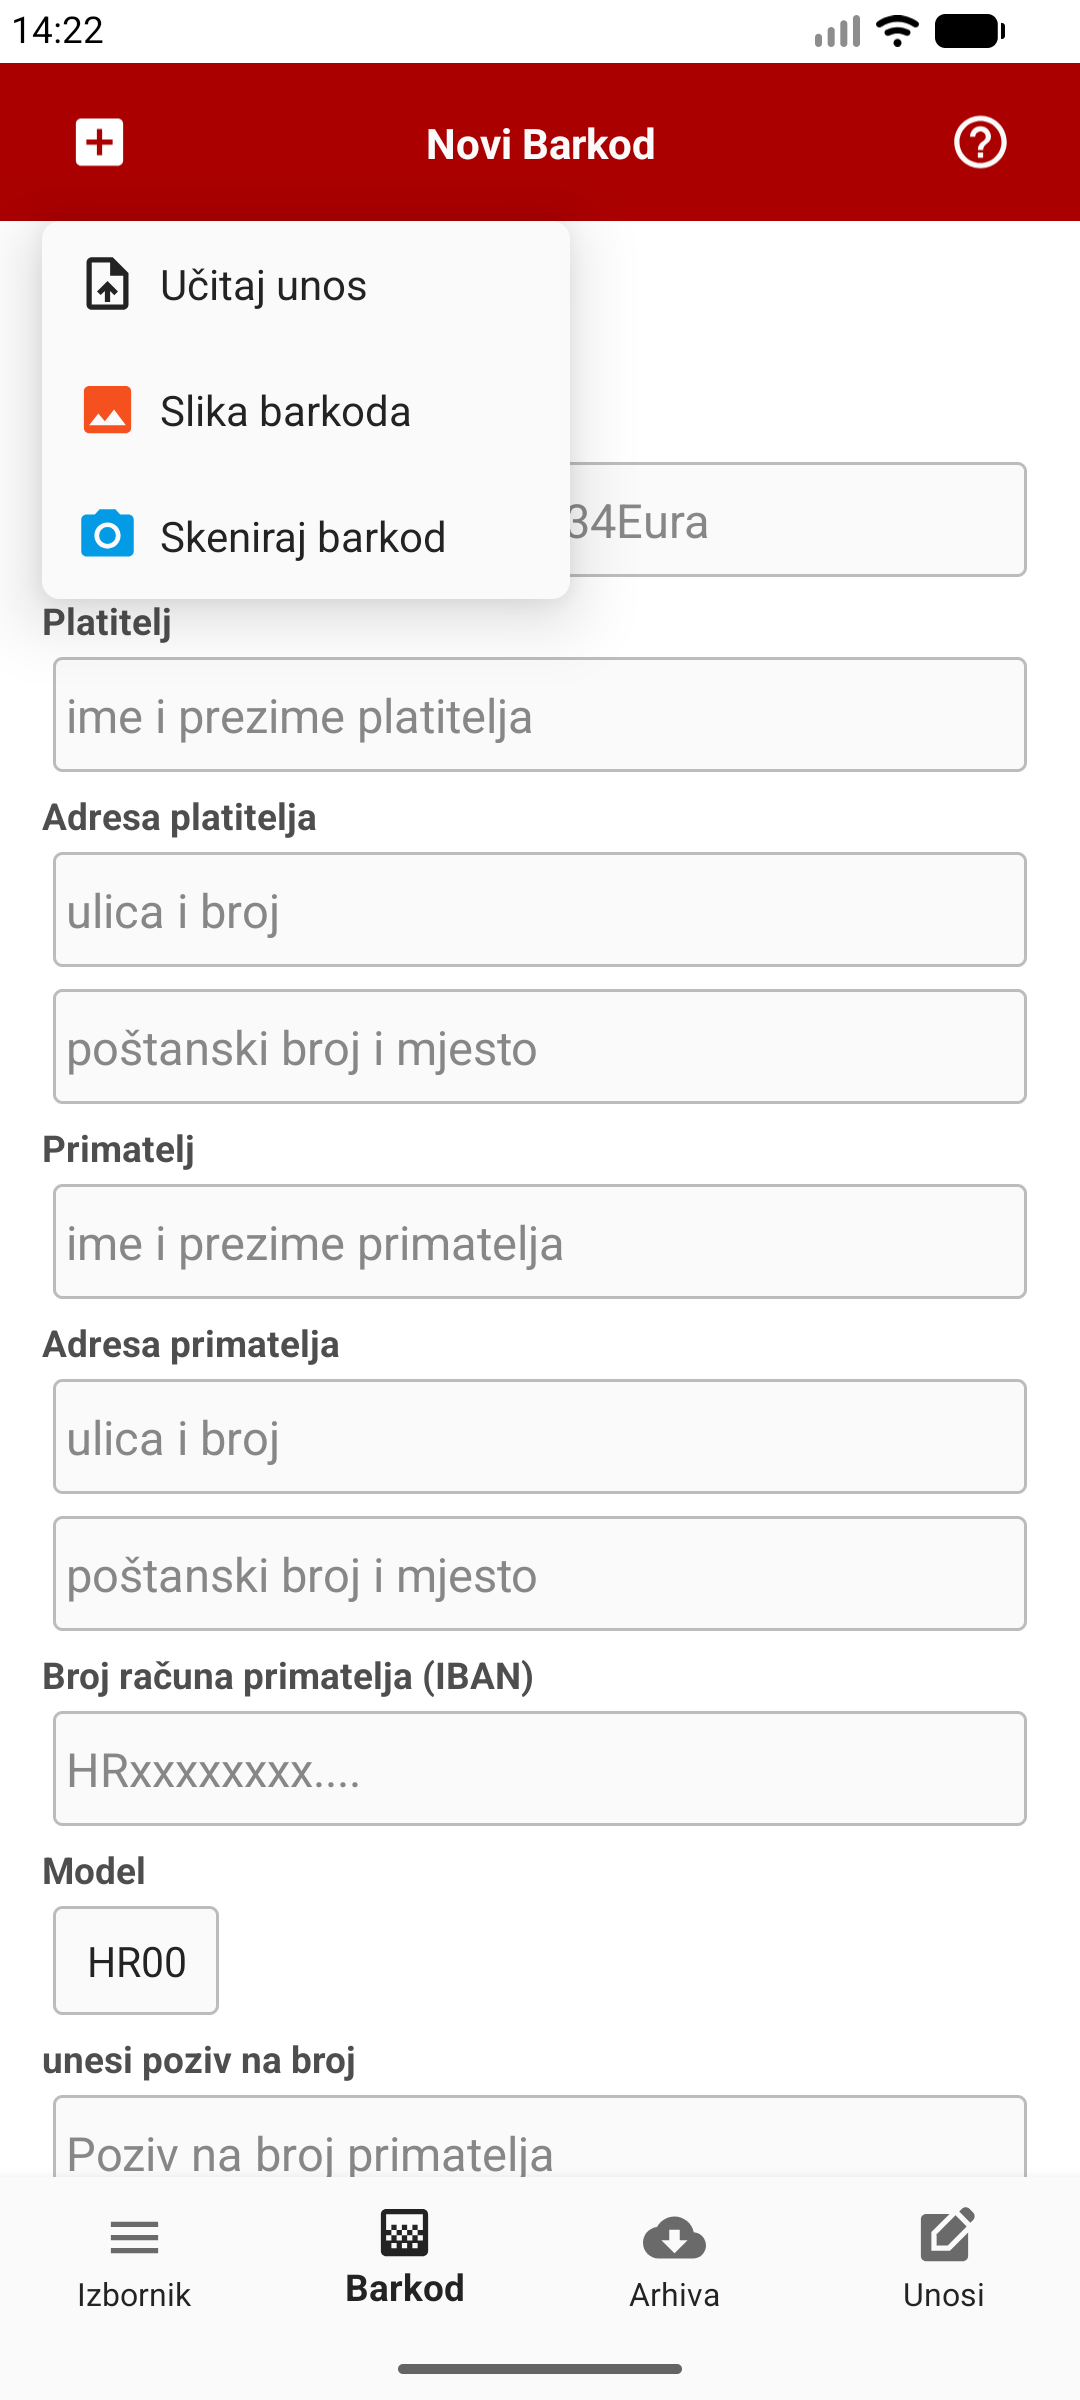The image size is (1080, 2400).
Task: Tap the blue camera scan icon
Action: pos(107,535)
